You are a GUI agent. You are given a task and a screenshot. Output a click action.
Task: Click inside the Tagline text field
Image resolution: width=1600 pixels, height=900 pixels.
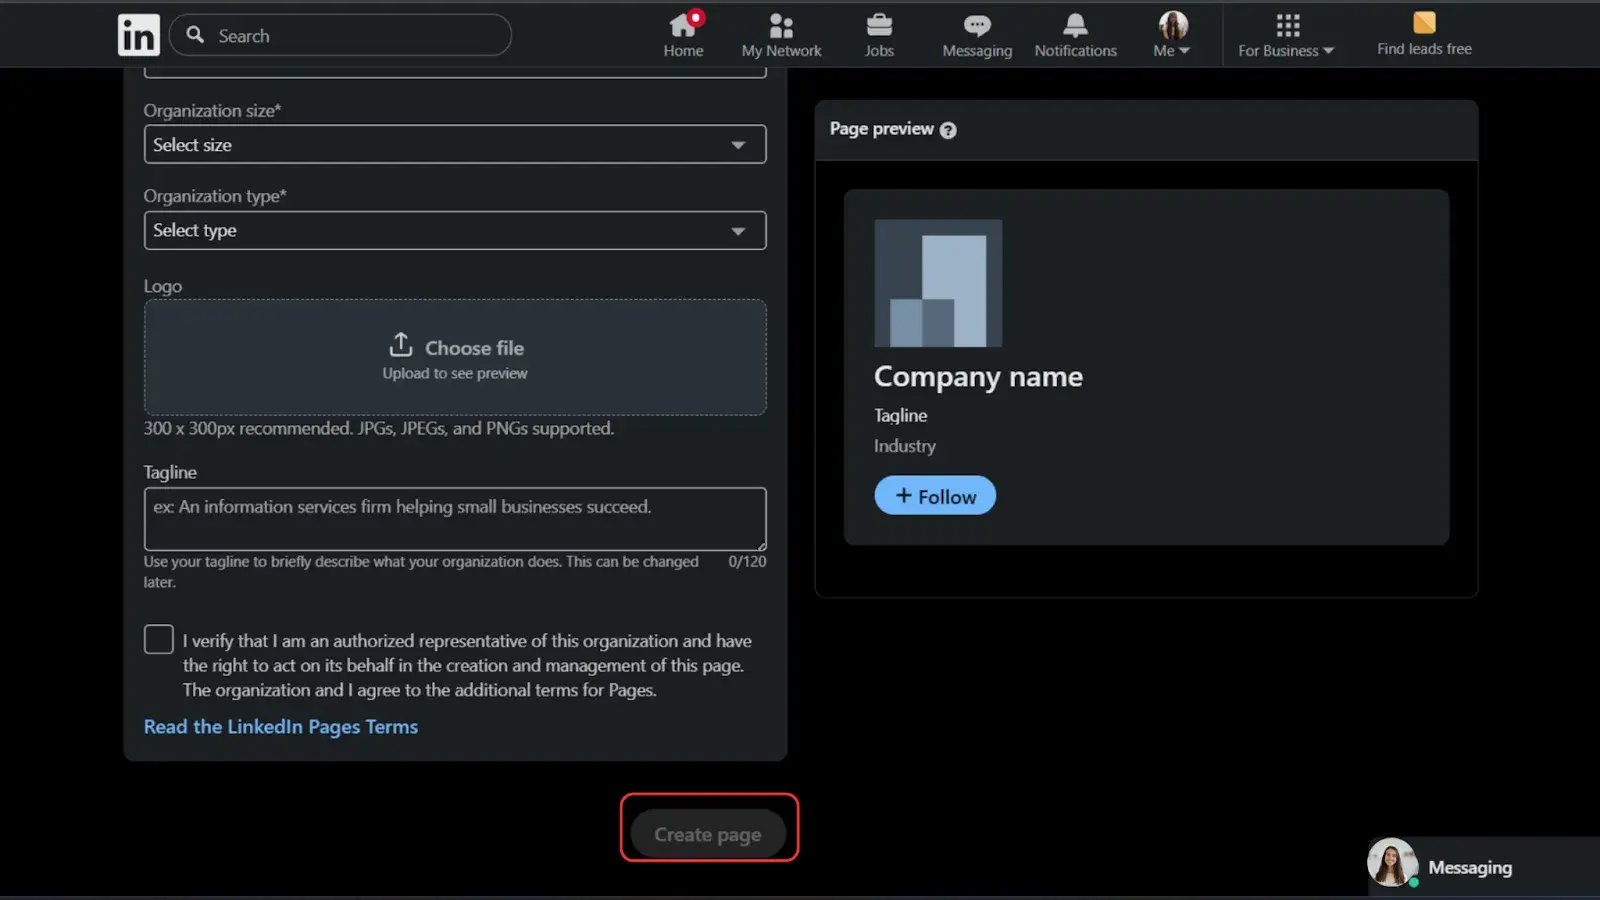pos(455,518)
